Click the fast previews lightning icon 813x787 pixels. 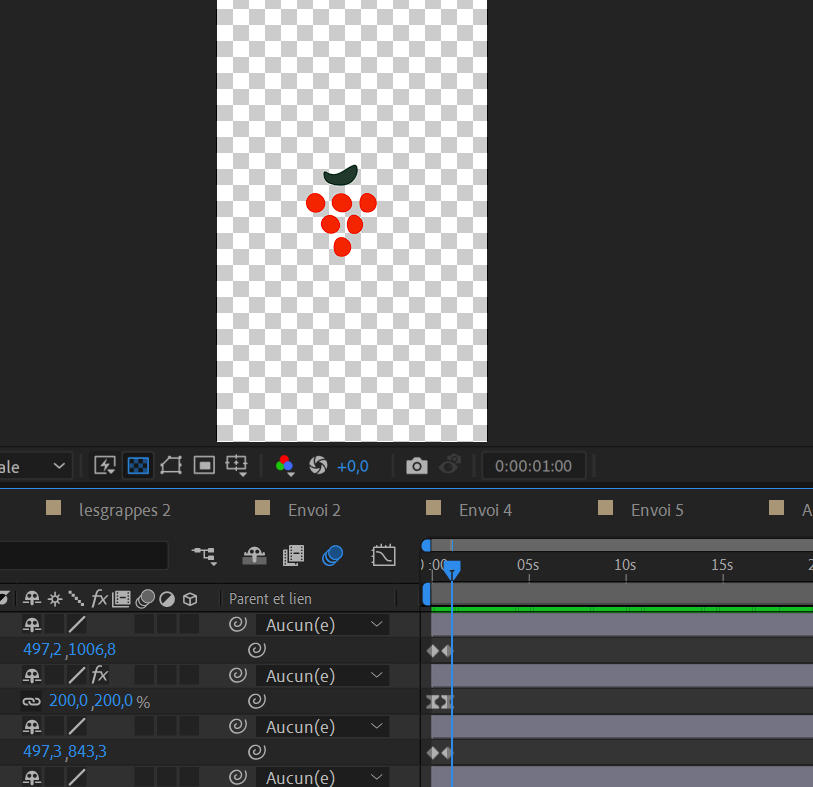click(105, 466)
